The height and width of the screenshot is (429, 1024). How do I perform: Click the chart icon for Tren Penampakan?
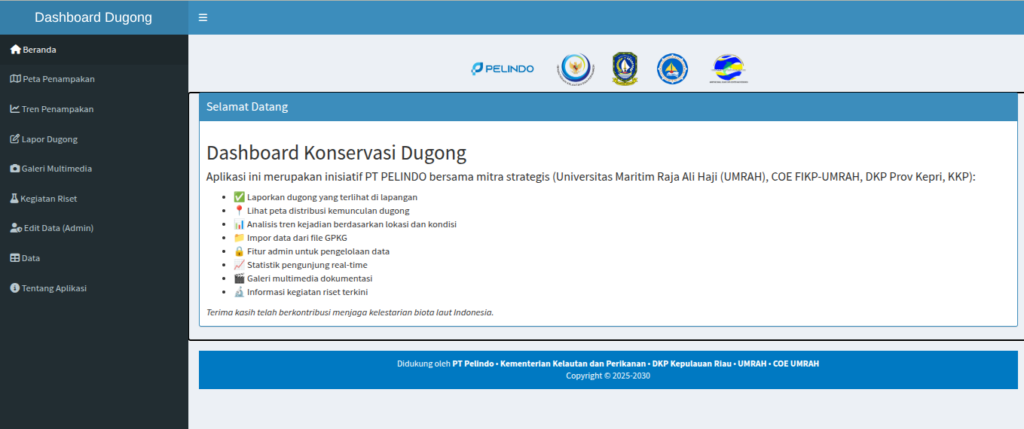point(15,109)
